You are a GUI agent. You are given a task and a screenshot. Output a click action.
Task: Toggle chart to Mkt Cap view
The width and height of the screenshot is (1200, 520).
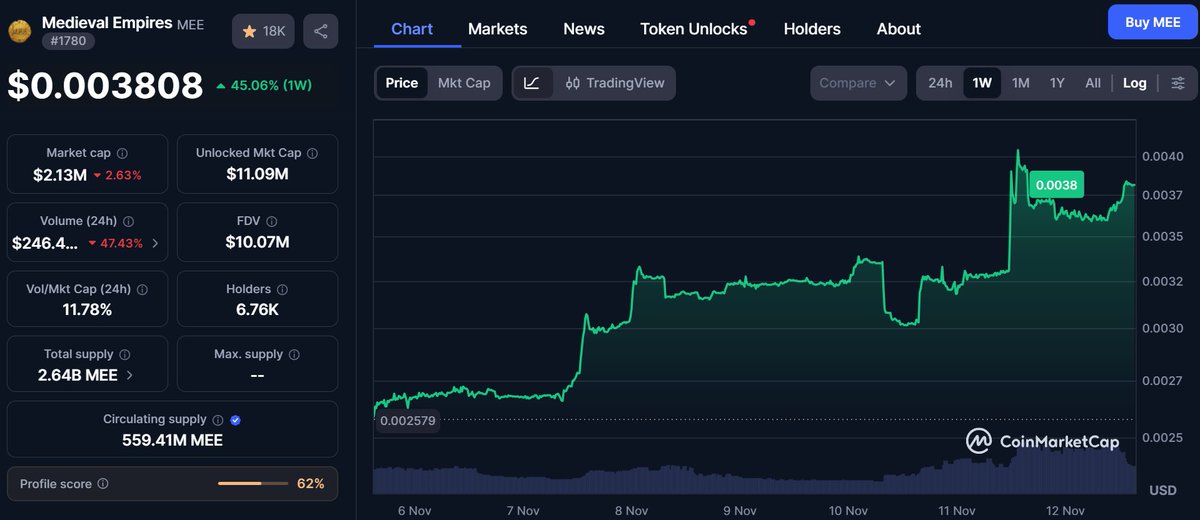point(464,83)
